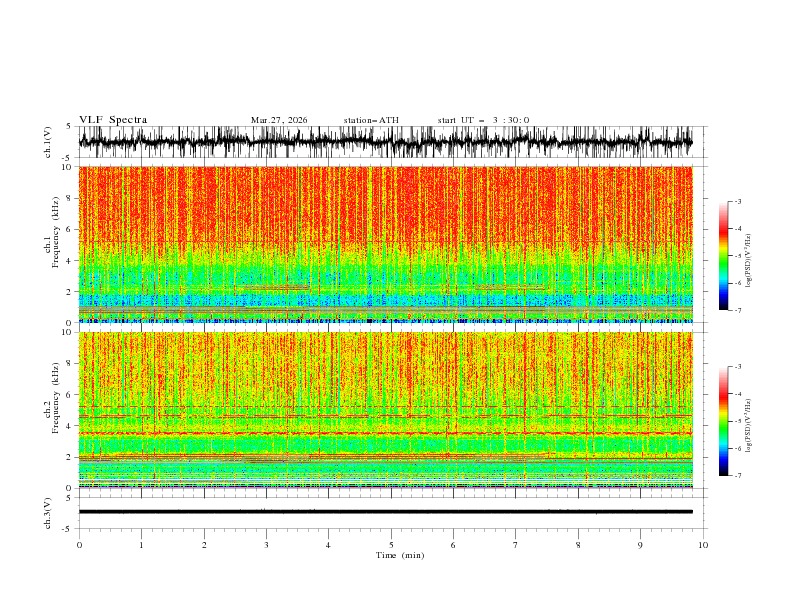The width and height of the screenshot is (792, 612).
Task: Click the 'ch.1(V)' waveform axis label
Action: click(48, 142)
